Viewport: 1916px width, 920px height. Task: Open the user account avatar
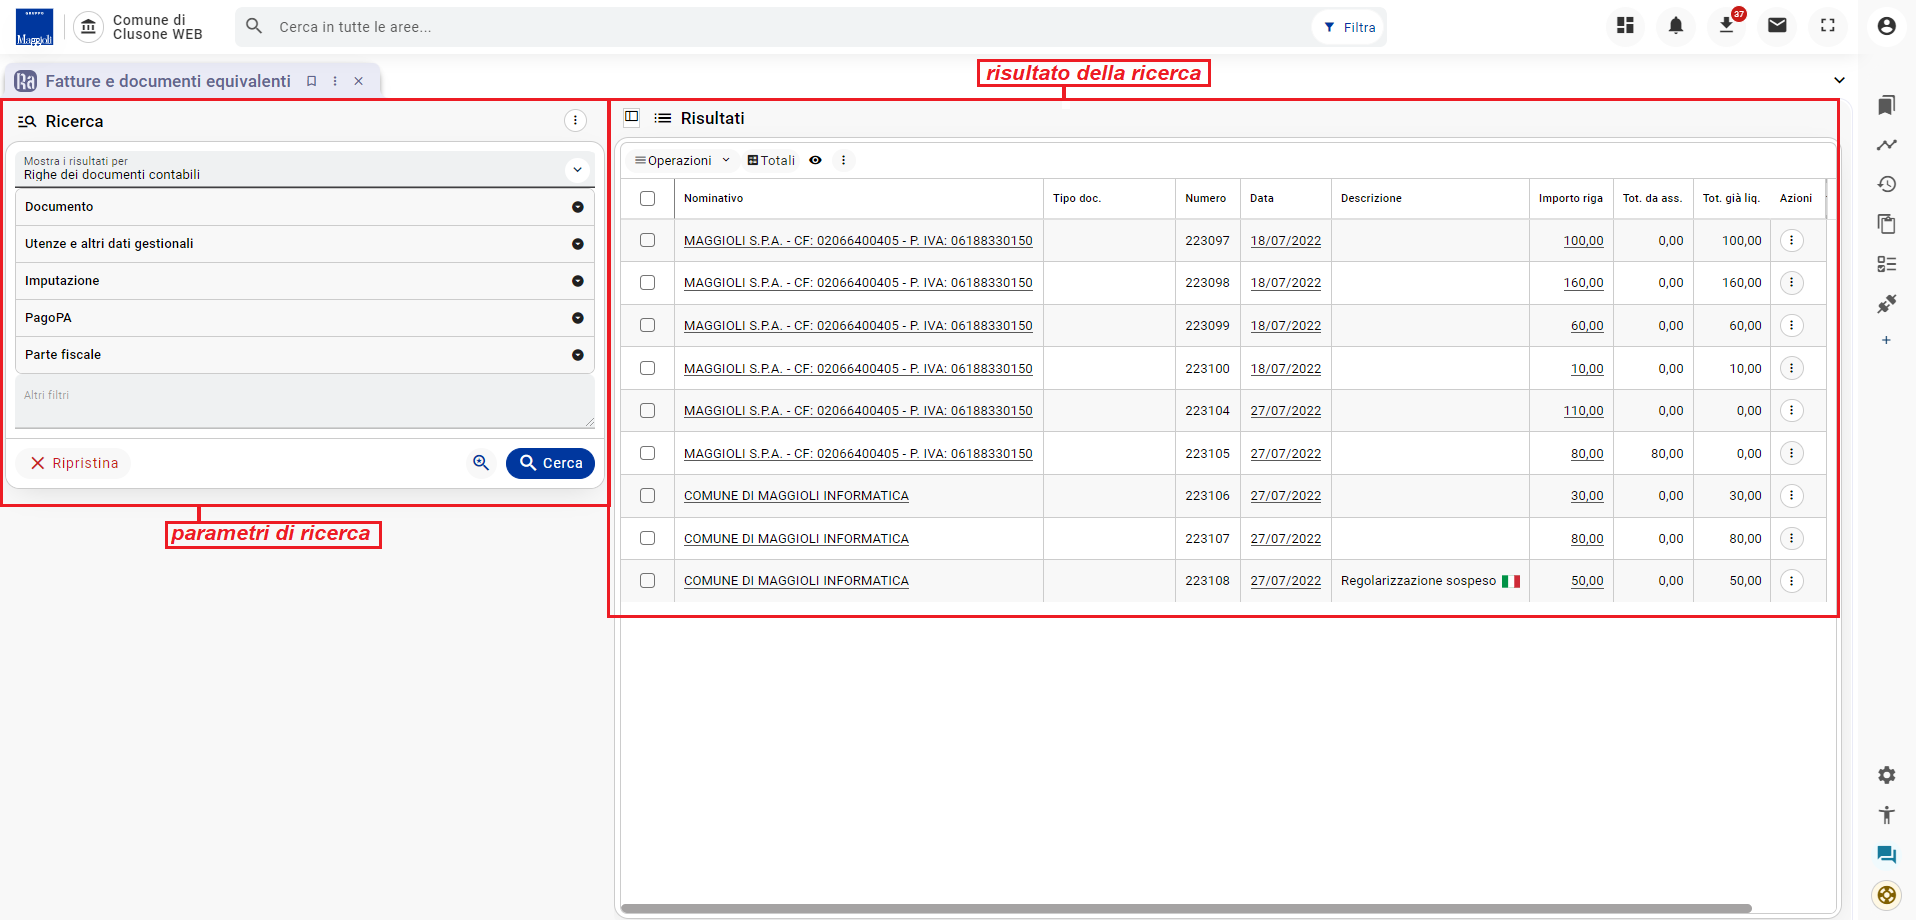[x=1886, y=26]
